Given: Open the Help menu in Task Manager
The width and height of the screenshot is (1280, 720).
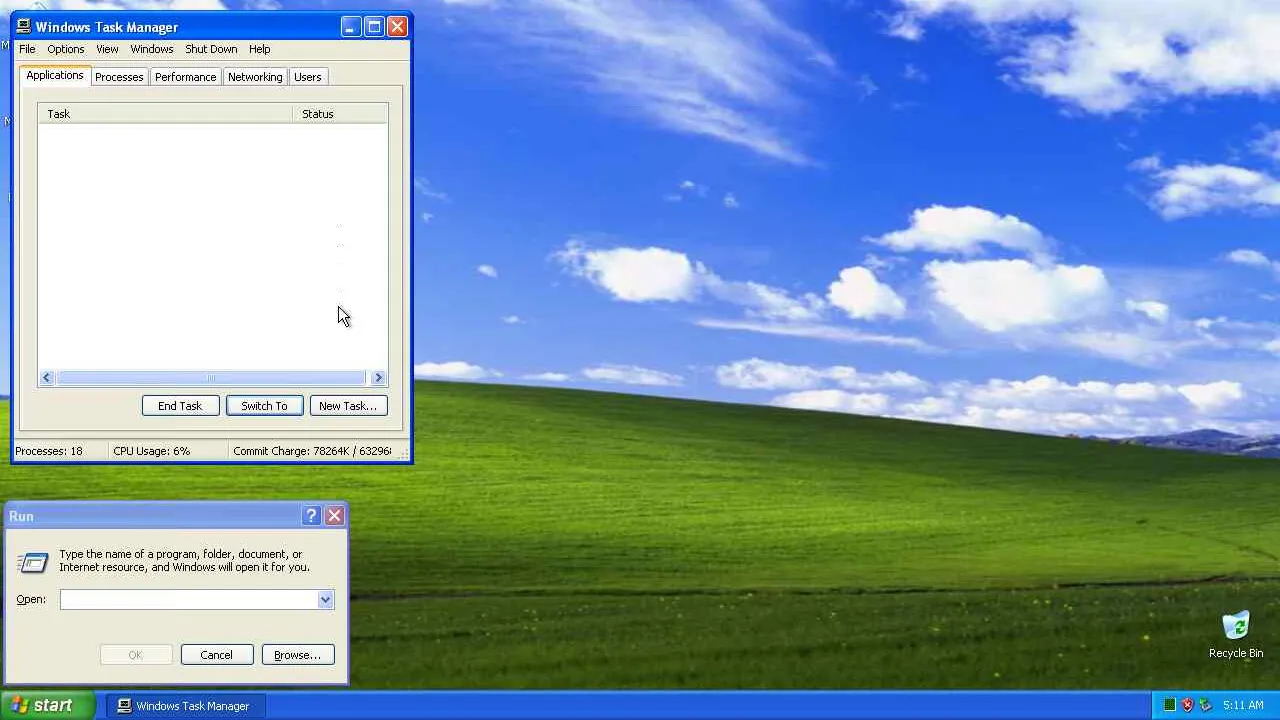Looking at the screenshot, I should [259, 49].
